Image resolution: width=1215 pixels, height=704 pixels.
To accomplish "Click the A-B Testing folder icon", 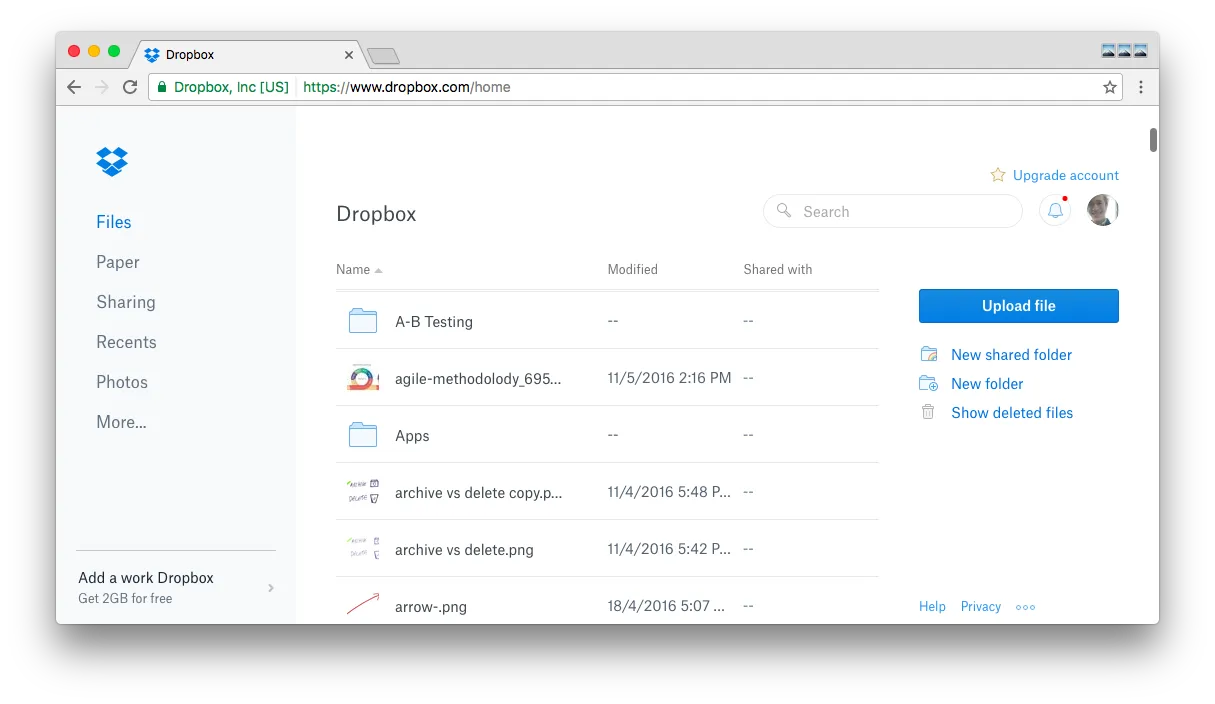I will (363, 321).
